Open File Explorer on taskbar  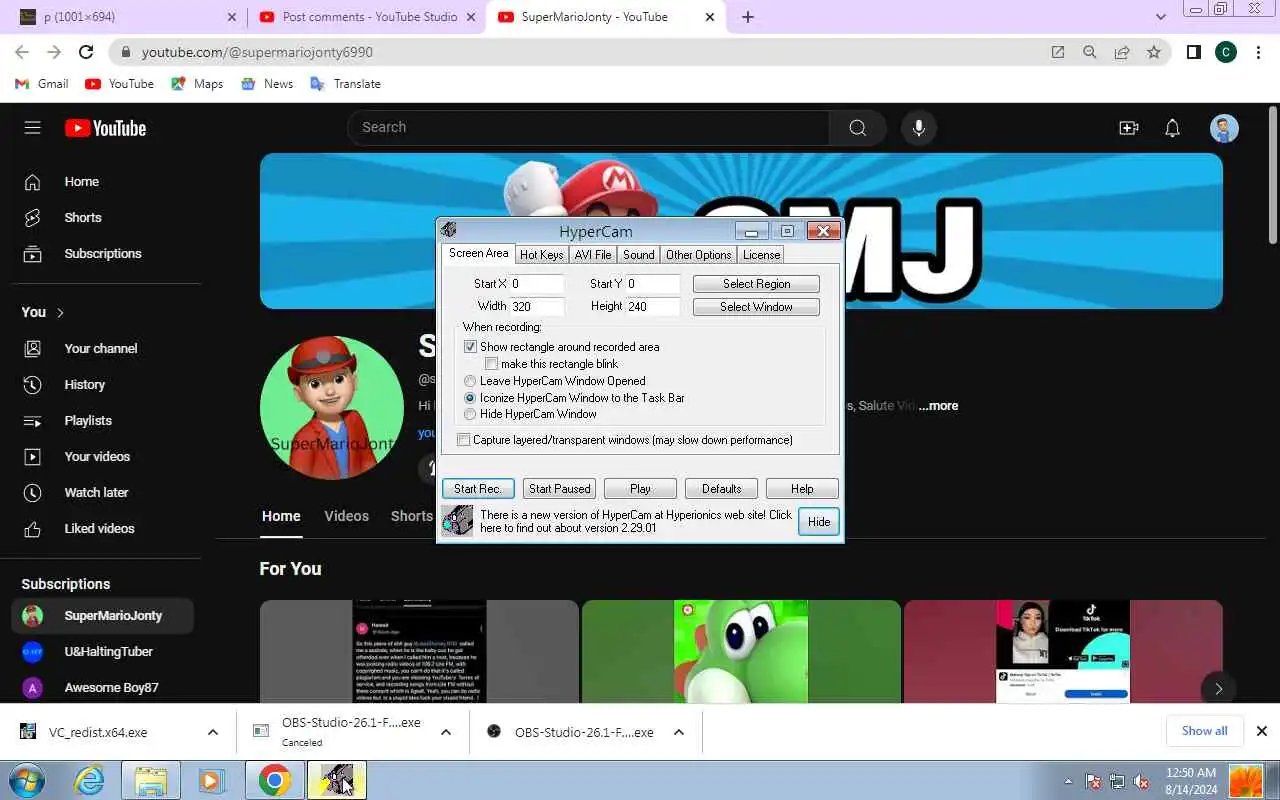pyautogui.click(x=151, y=780)
